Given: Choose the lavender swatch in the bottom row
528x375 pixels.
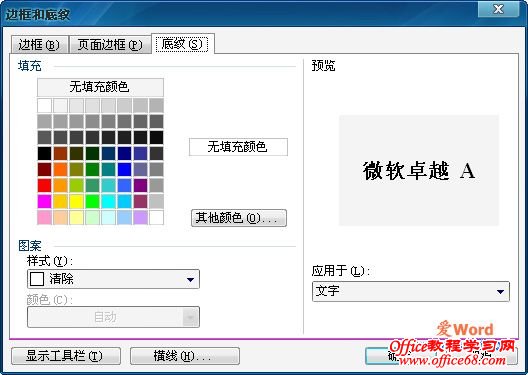Looking at the screenshot, I should tap(140, 217).
